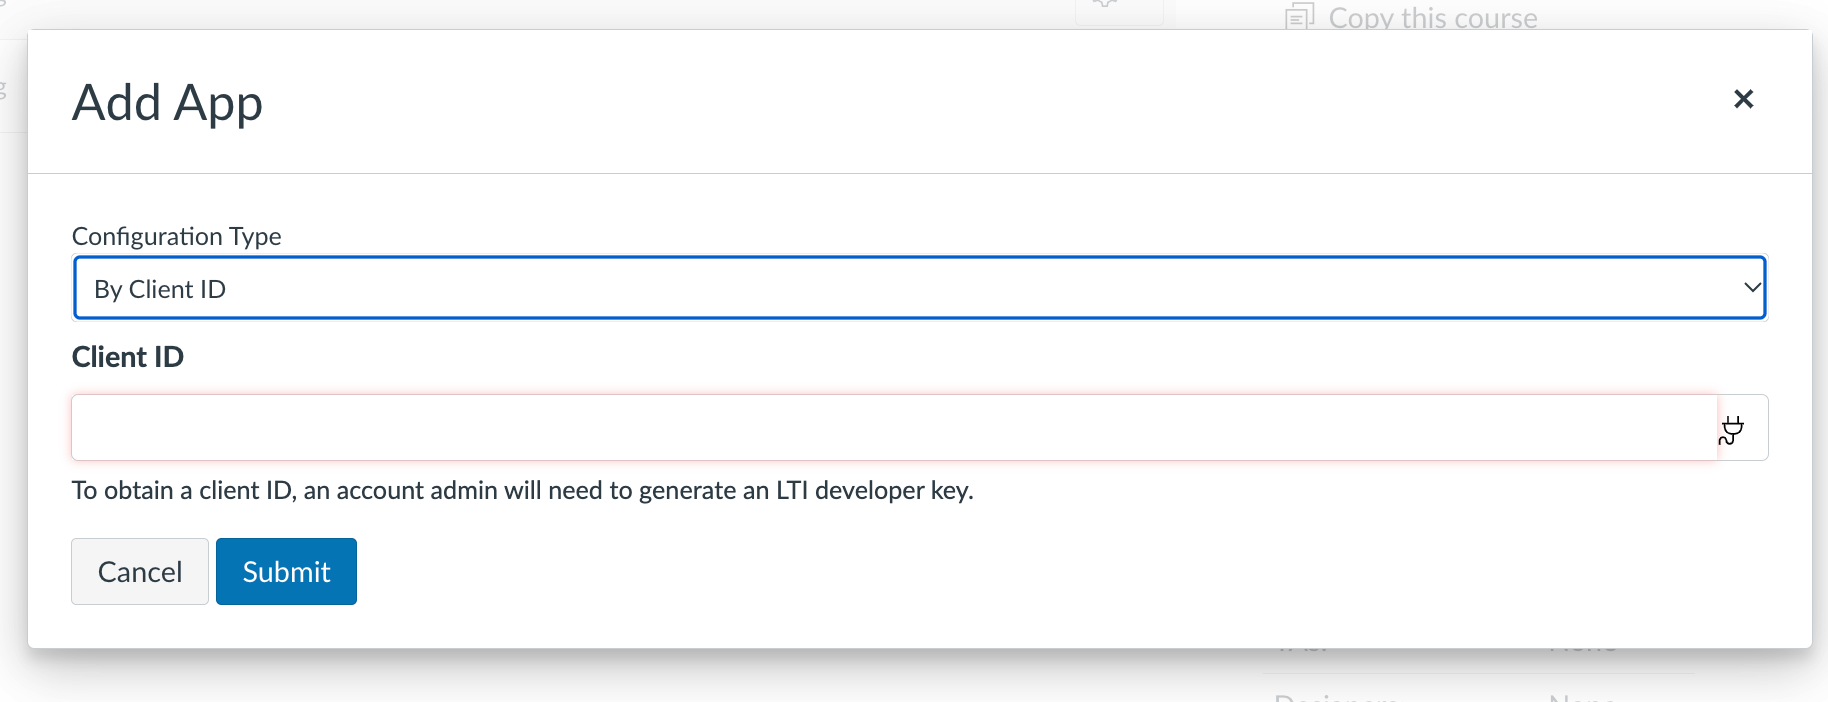The width and height of the screenshot is (1828, 702).
Task: Open the Copy this course link
Action: coord(1432,17)
